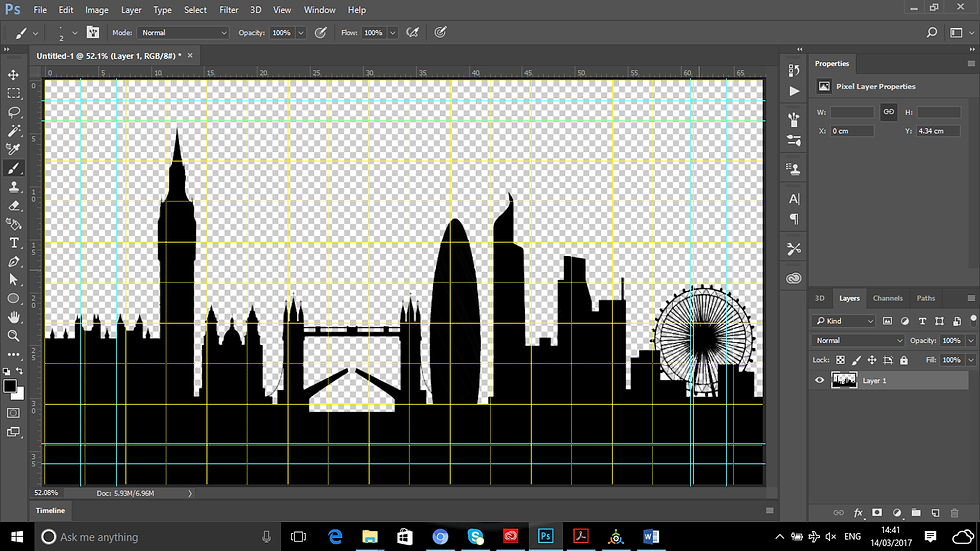Open the Edit Toolbar ellipsis menu
Image resolution: width=980 pixels, height=551 pixels.
(13, 354)
